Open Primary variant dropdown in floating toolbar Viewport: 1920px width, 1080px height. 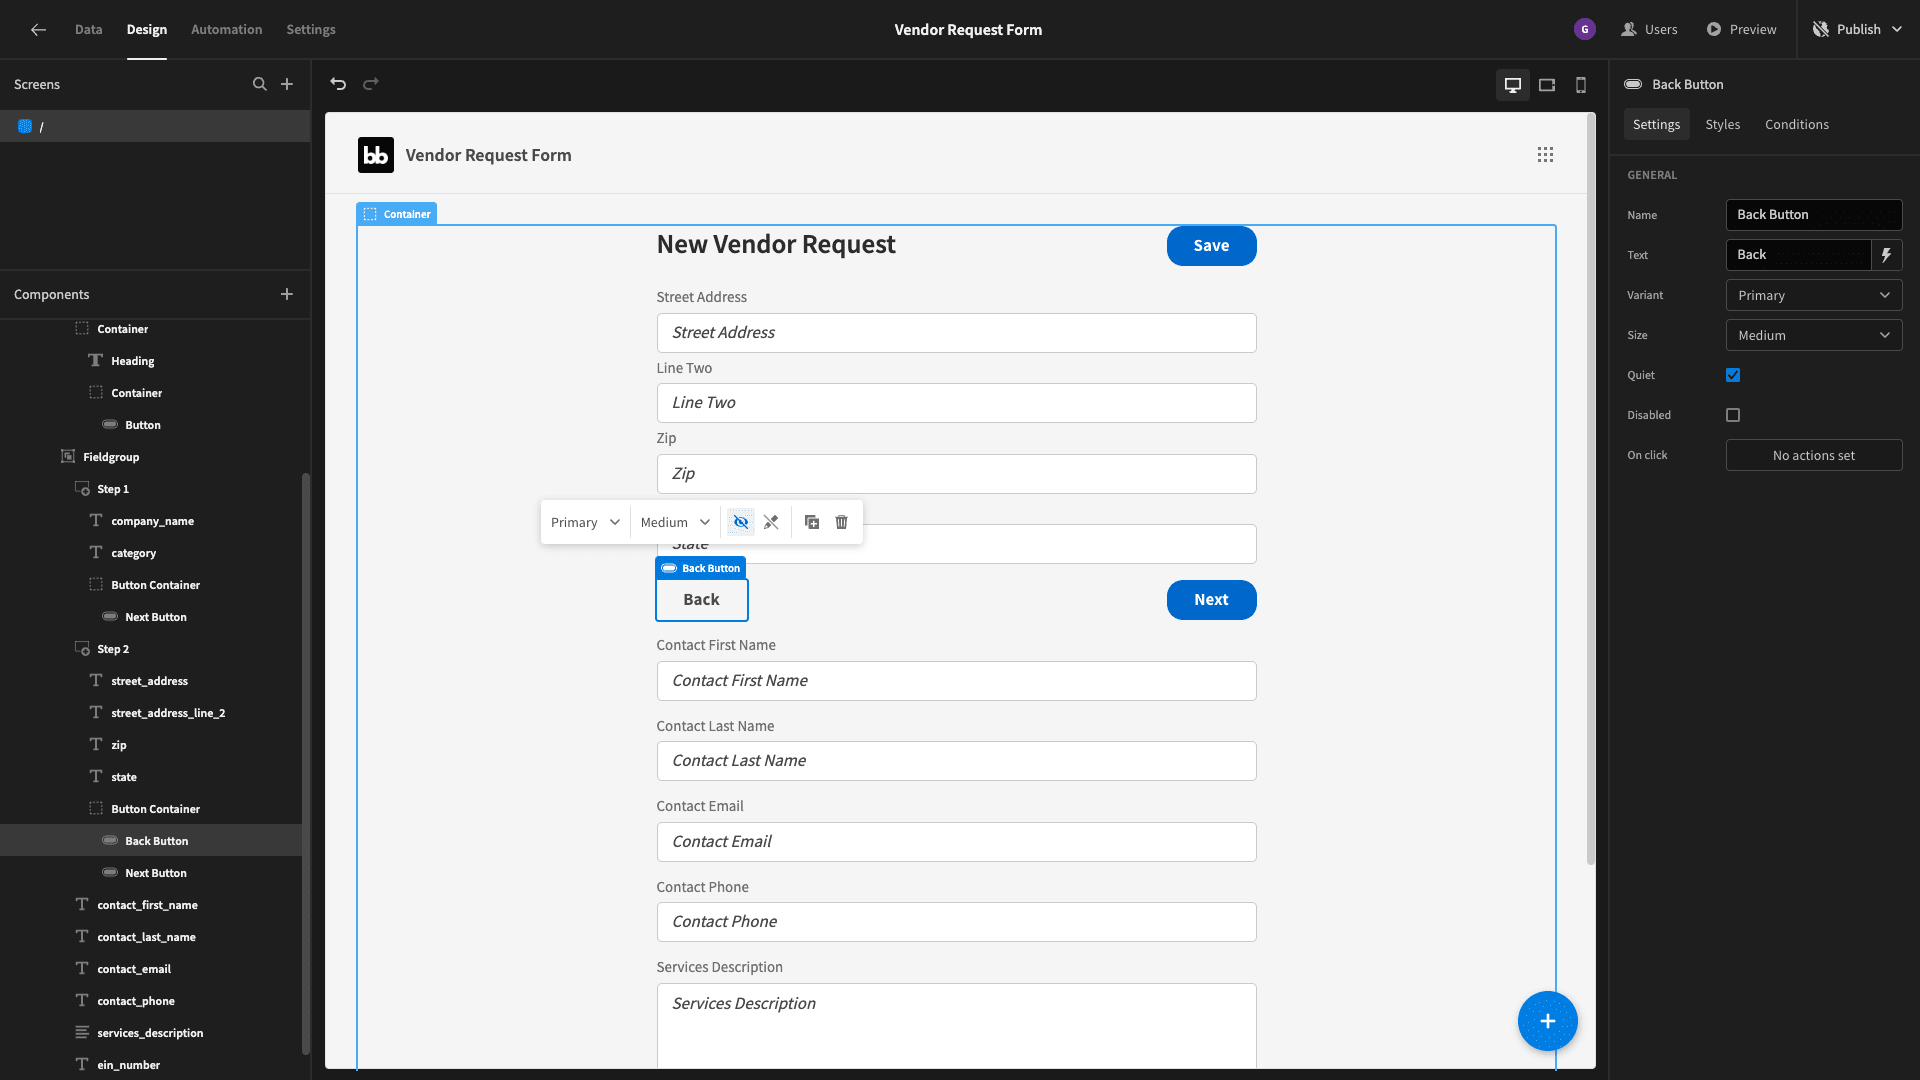[586, 522]
